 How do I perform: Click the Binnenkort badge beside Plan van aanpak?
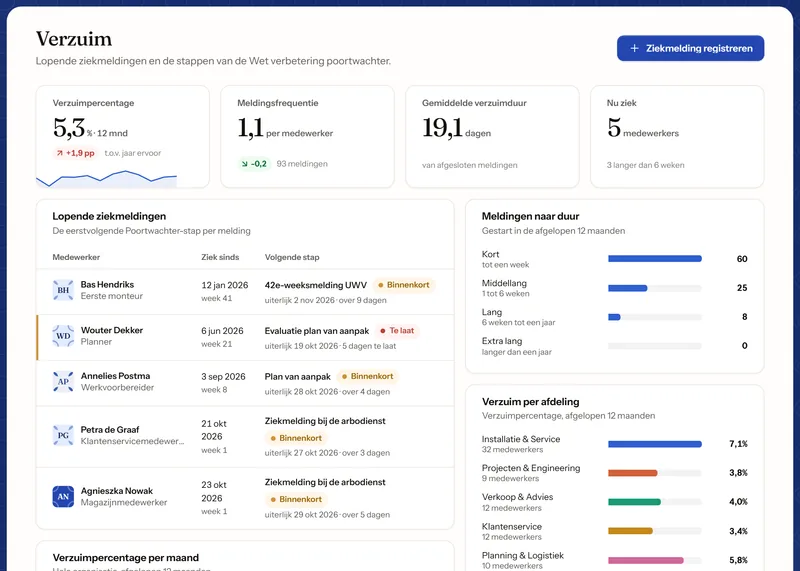pos(367,377)
